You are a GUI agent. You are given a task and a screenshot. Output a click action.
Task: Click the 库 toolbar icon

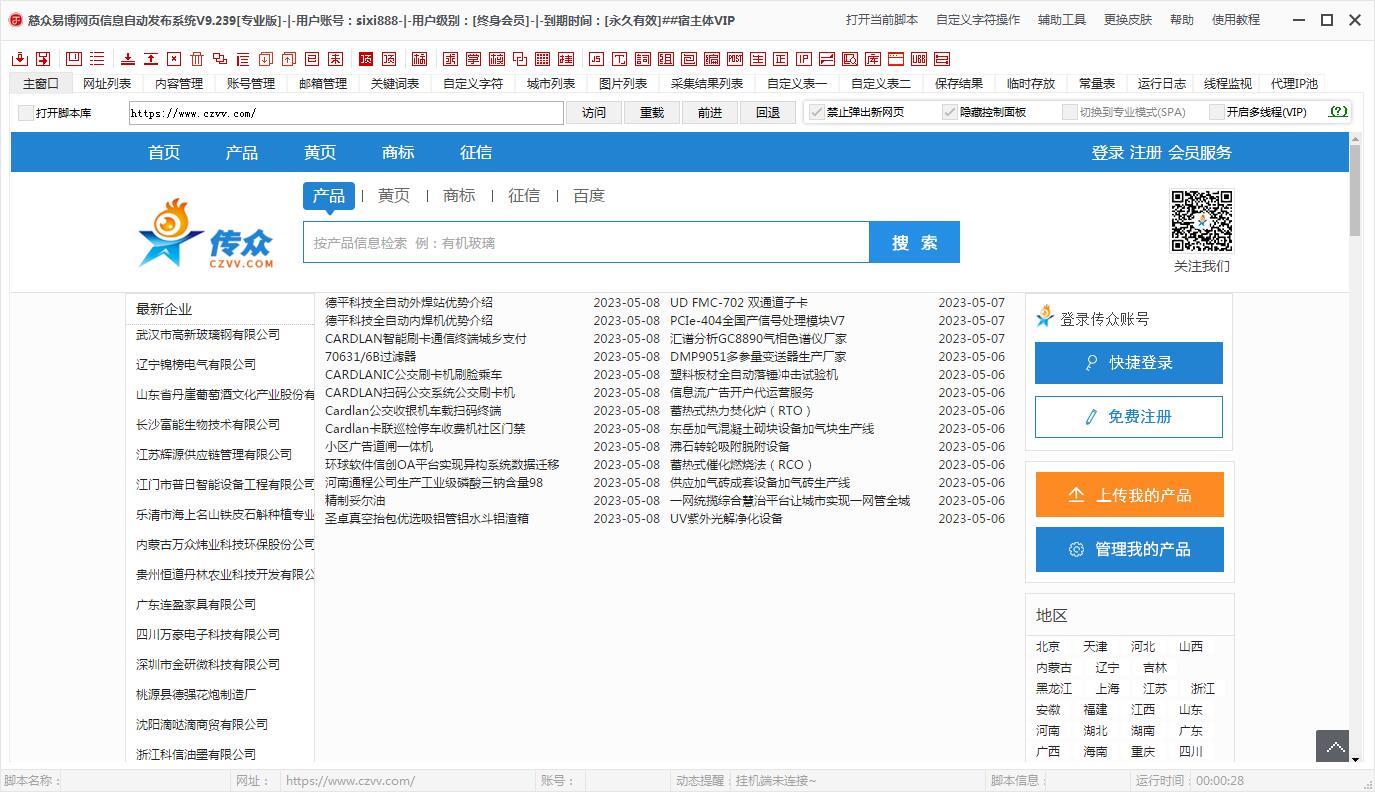pos(872,59)
